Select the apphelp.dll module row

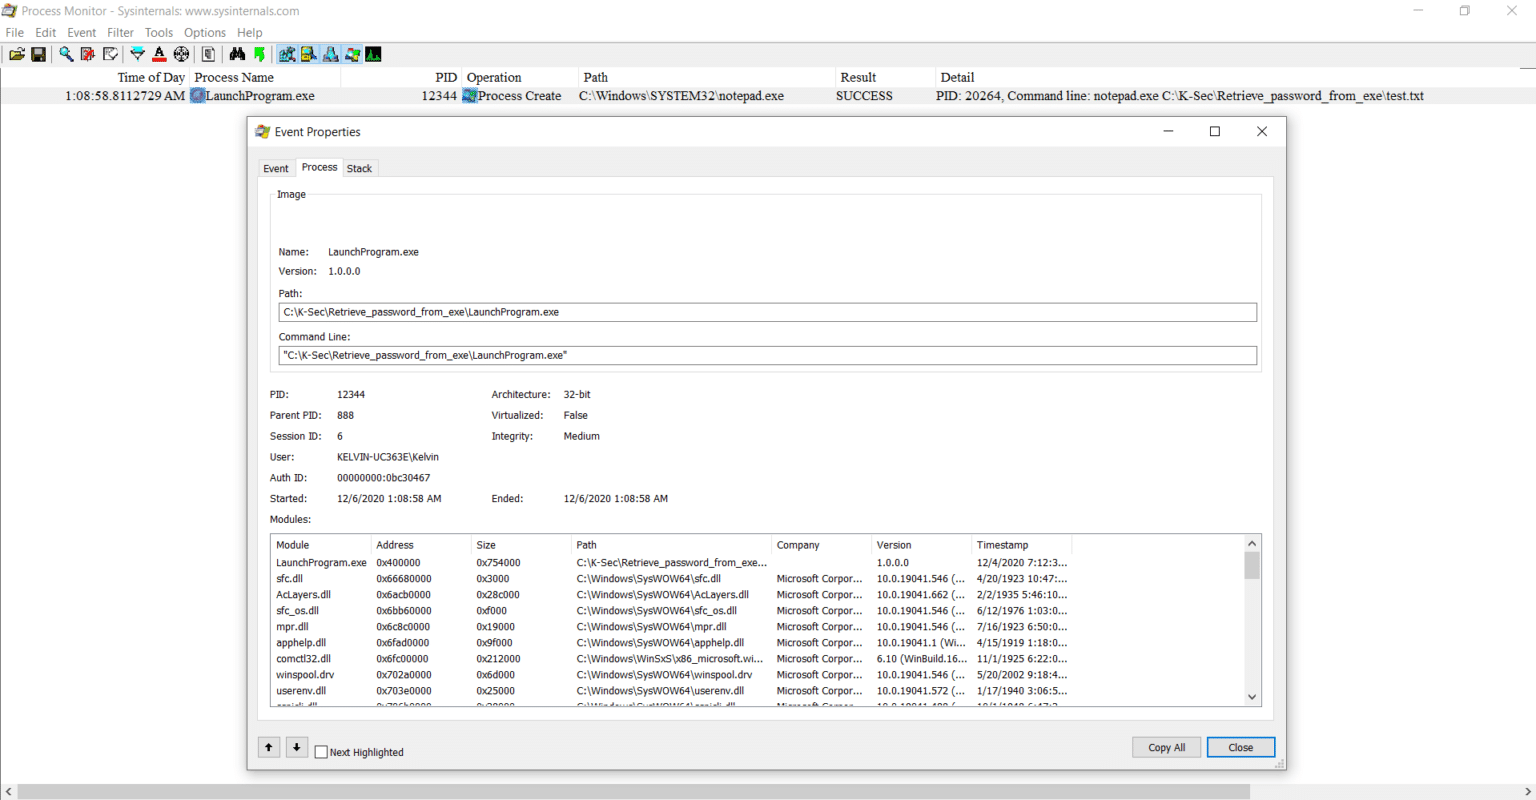click(671, 643)
